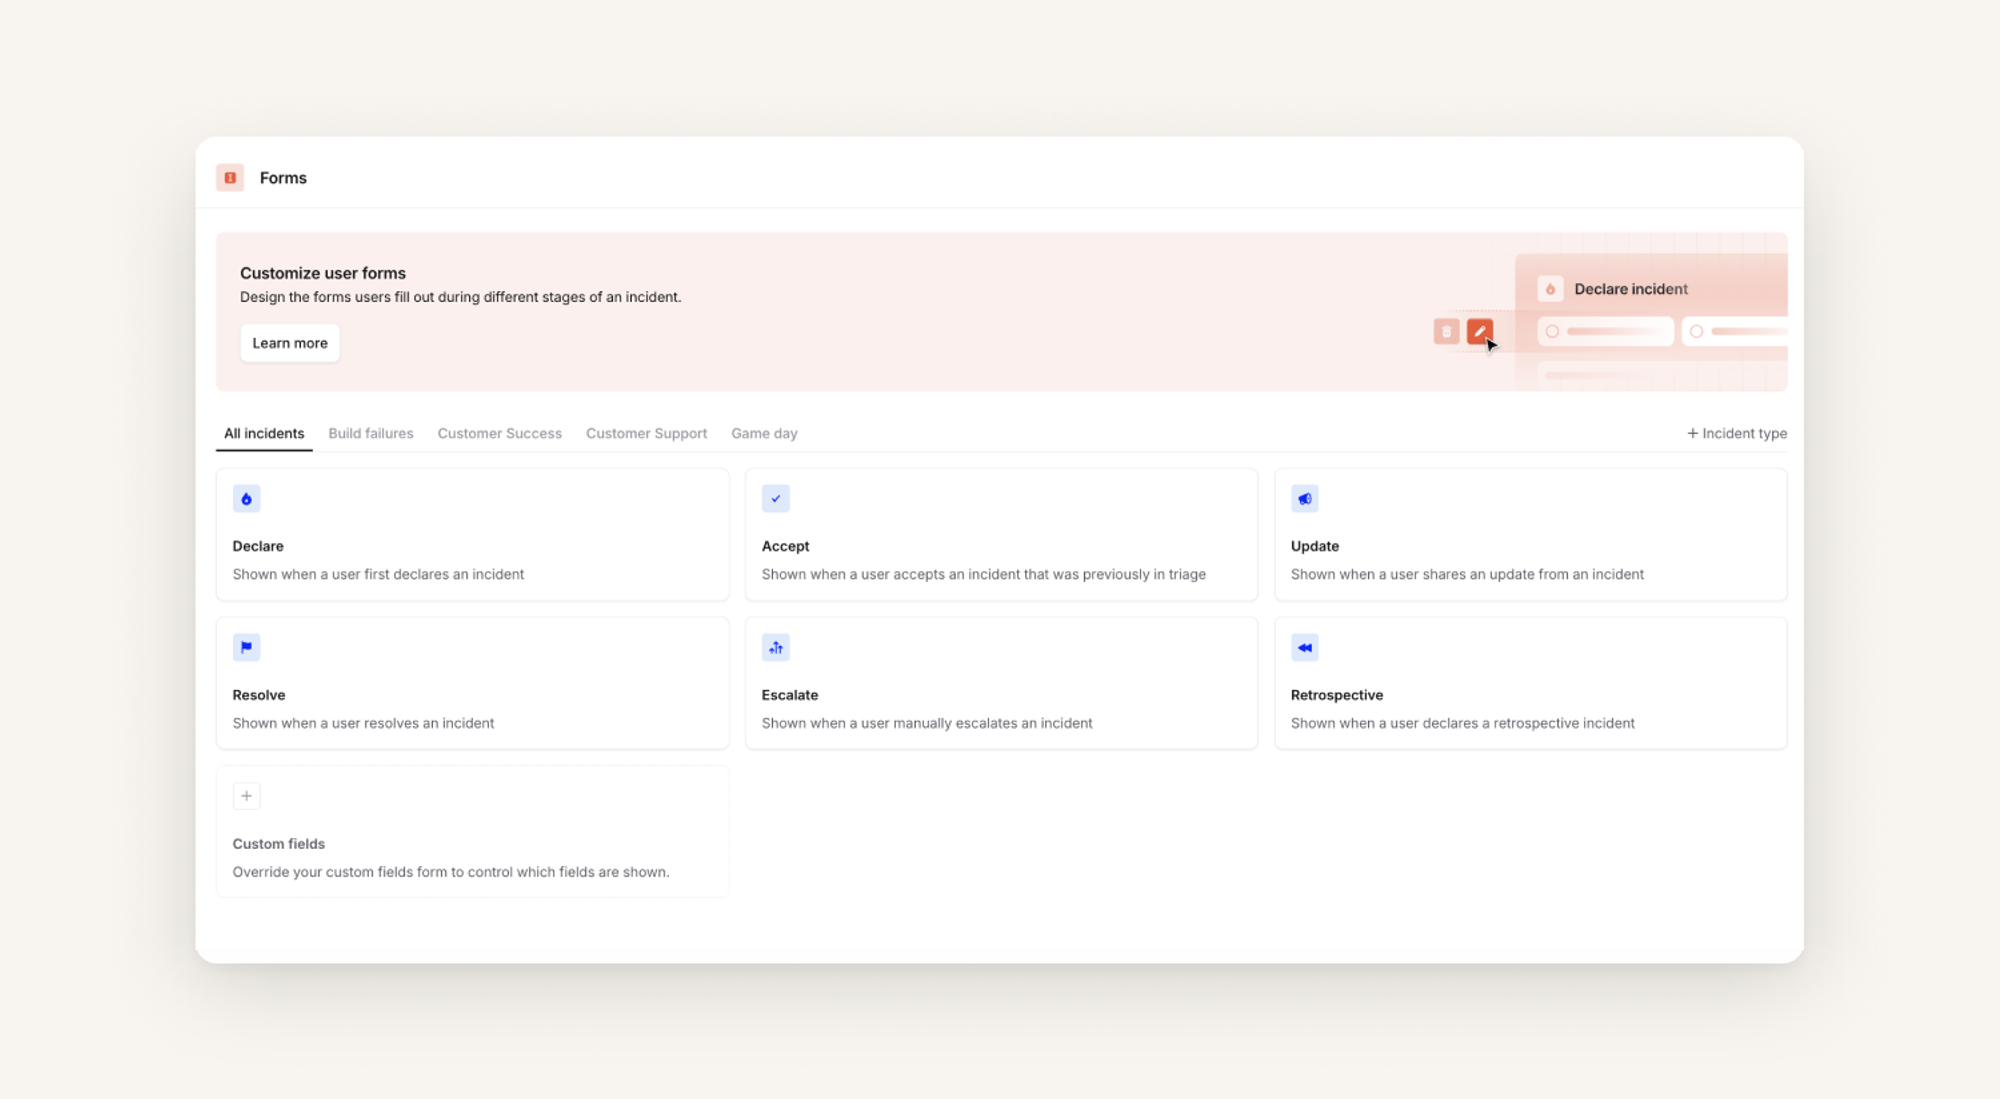Click the flame Declare form icon

pos(246,499)
